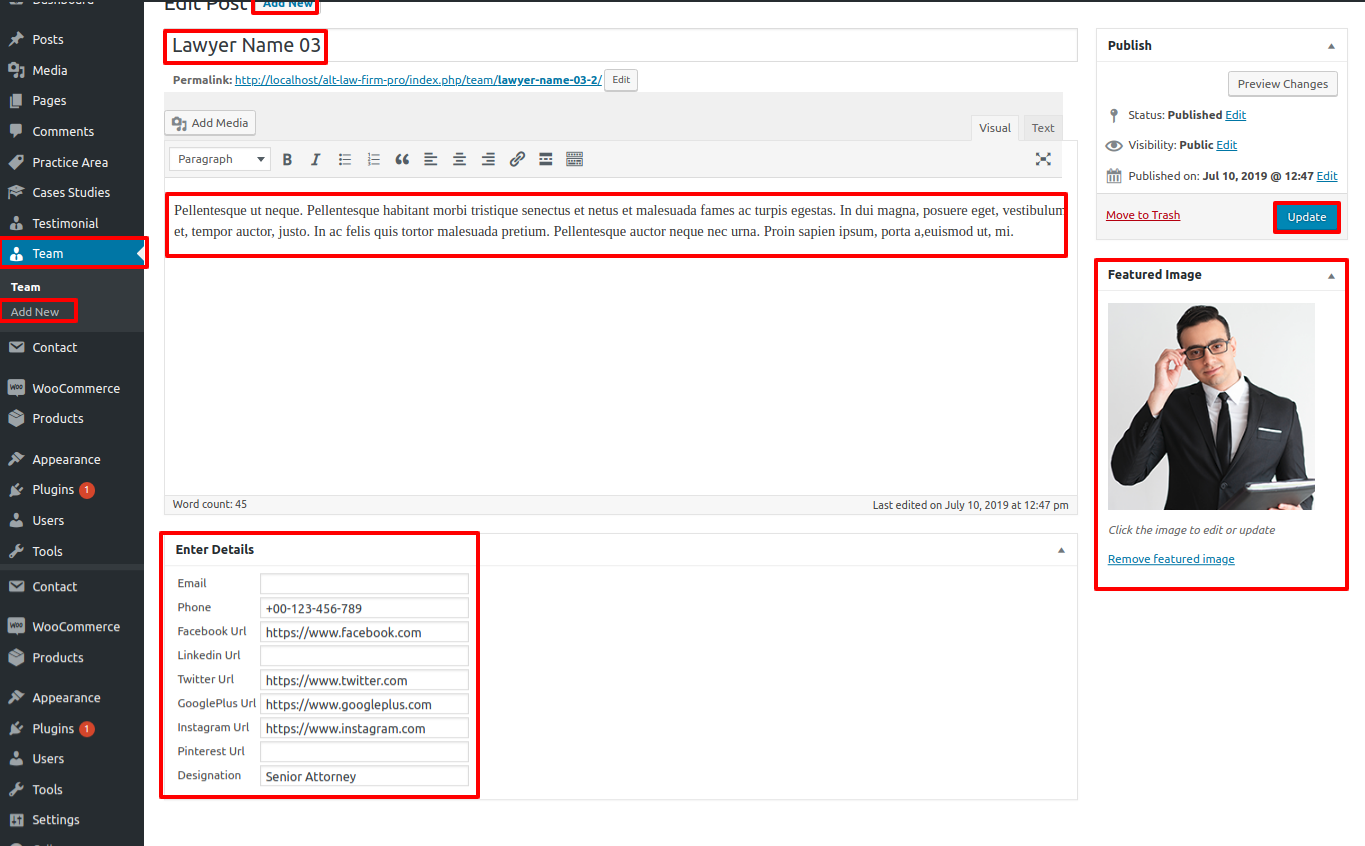Viewport: 1365px width, 846px height.
Task: Toggle bold formatting in editor toolbar
Action: click(287, 159)
